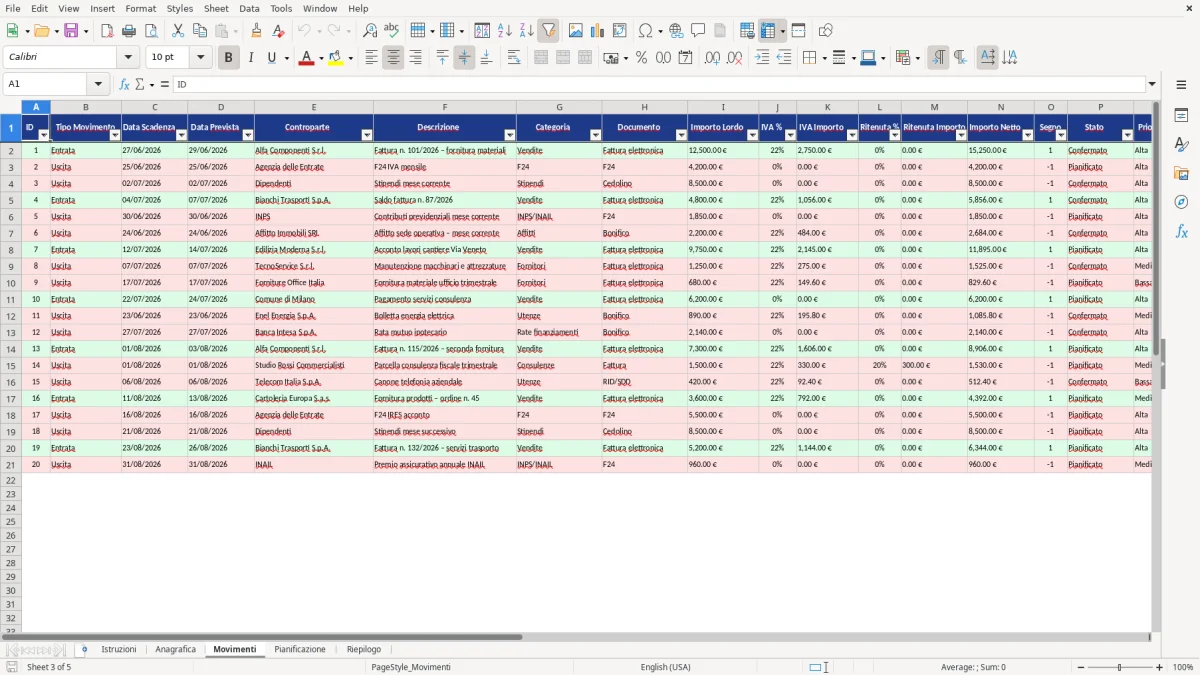Open Find and Replace icon
This screenshot has width=1200, height=675.
click(x=370, y=31)
